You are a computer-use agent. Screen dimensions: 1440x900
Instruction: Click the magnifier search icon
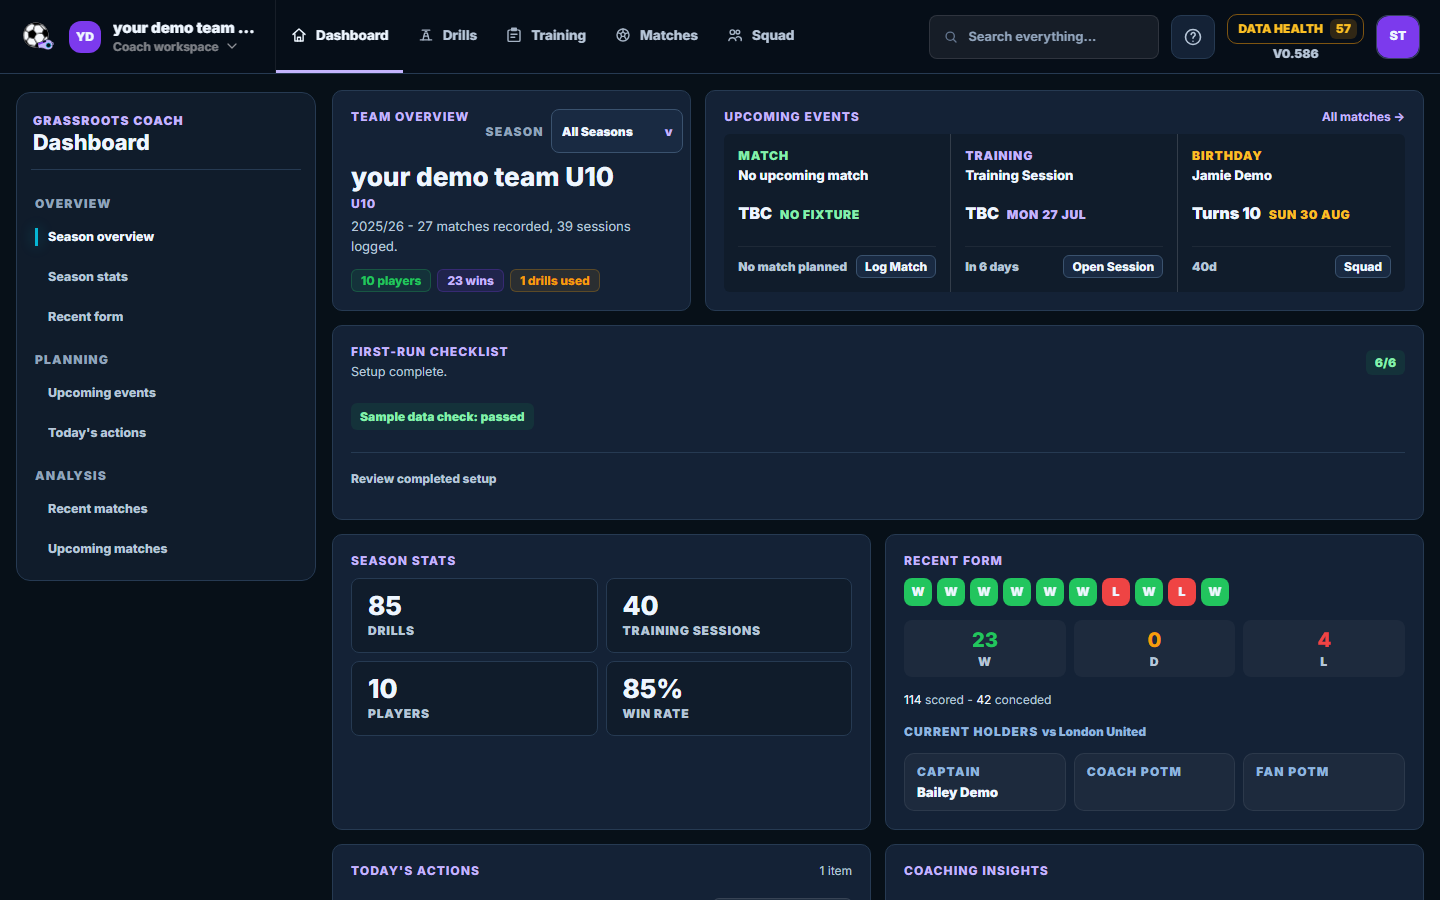(x=951, y=37)
